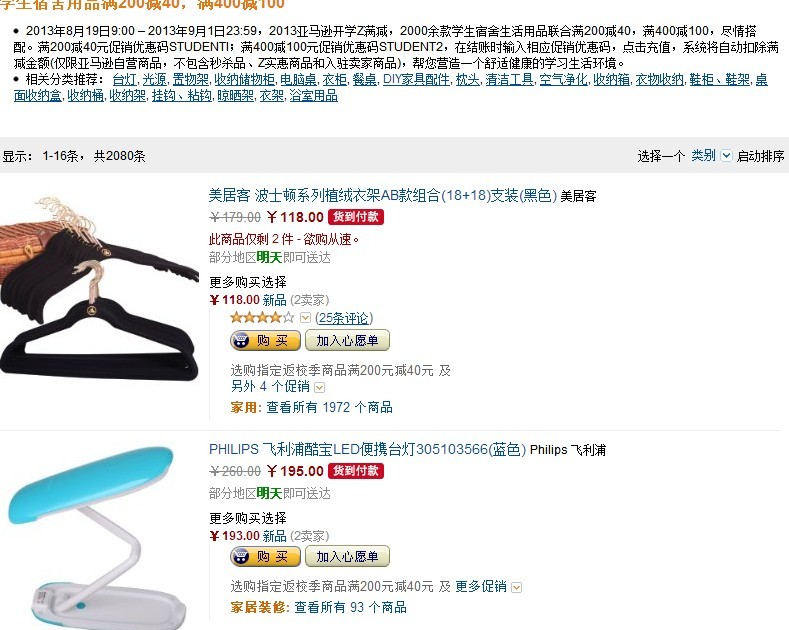Click the black velvet hangers product image
The width and height of the screenshot is (789, 630).
point(100,287)
